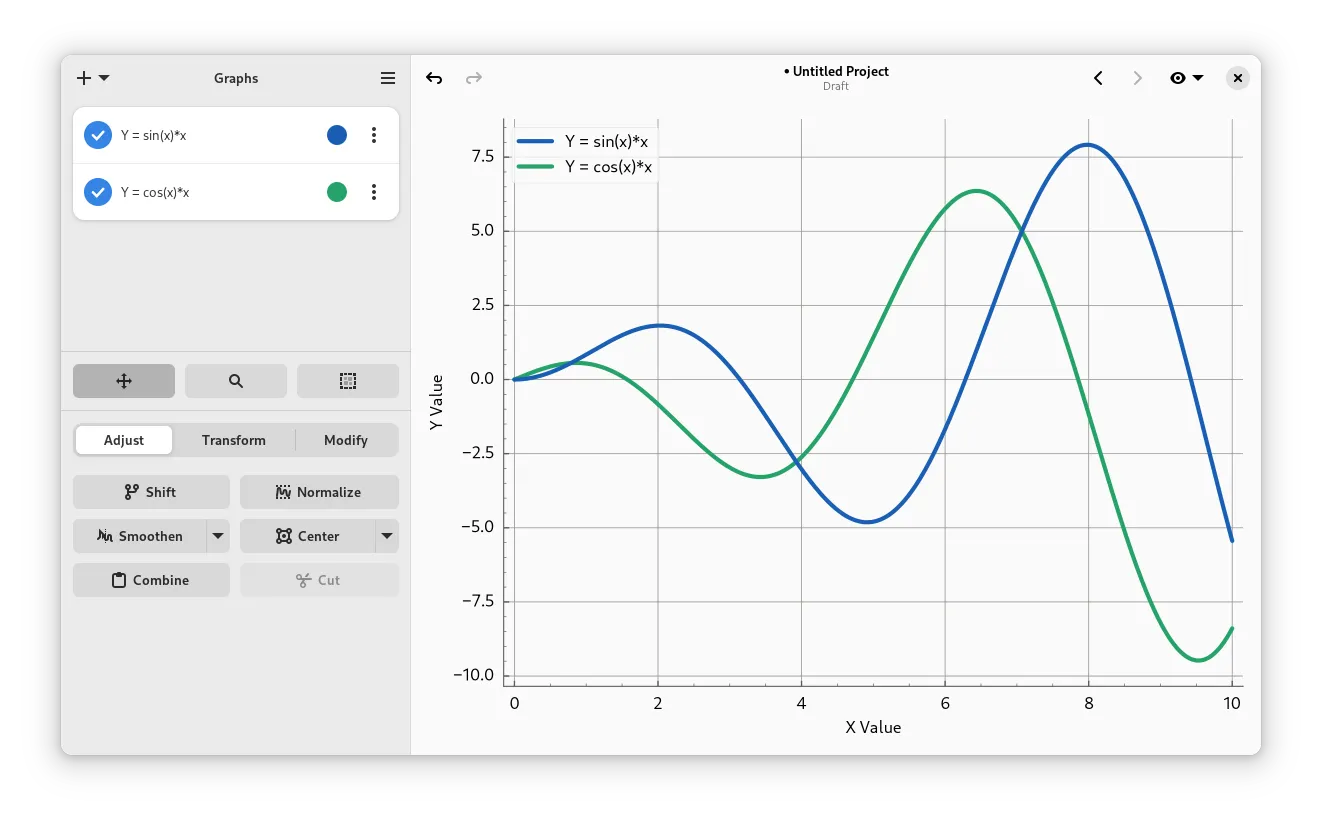This screenshot has height=822, width=1322.
Task: Uncheck the Y = cos(x)*x graph
Action: pos(98,192)
